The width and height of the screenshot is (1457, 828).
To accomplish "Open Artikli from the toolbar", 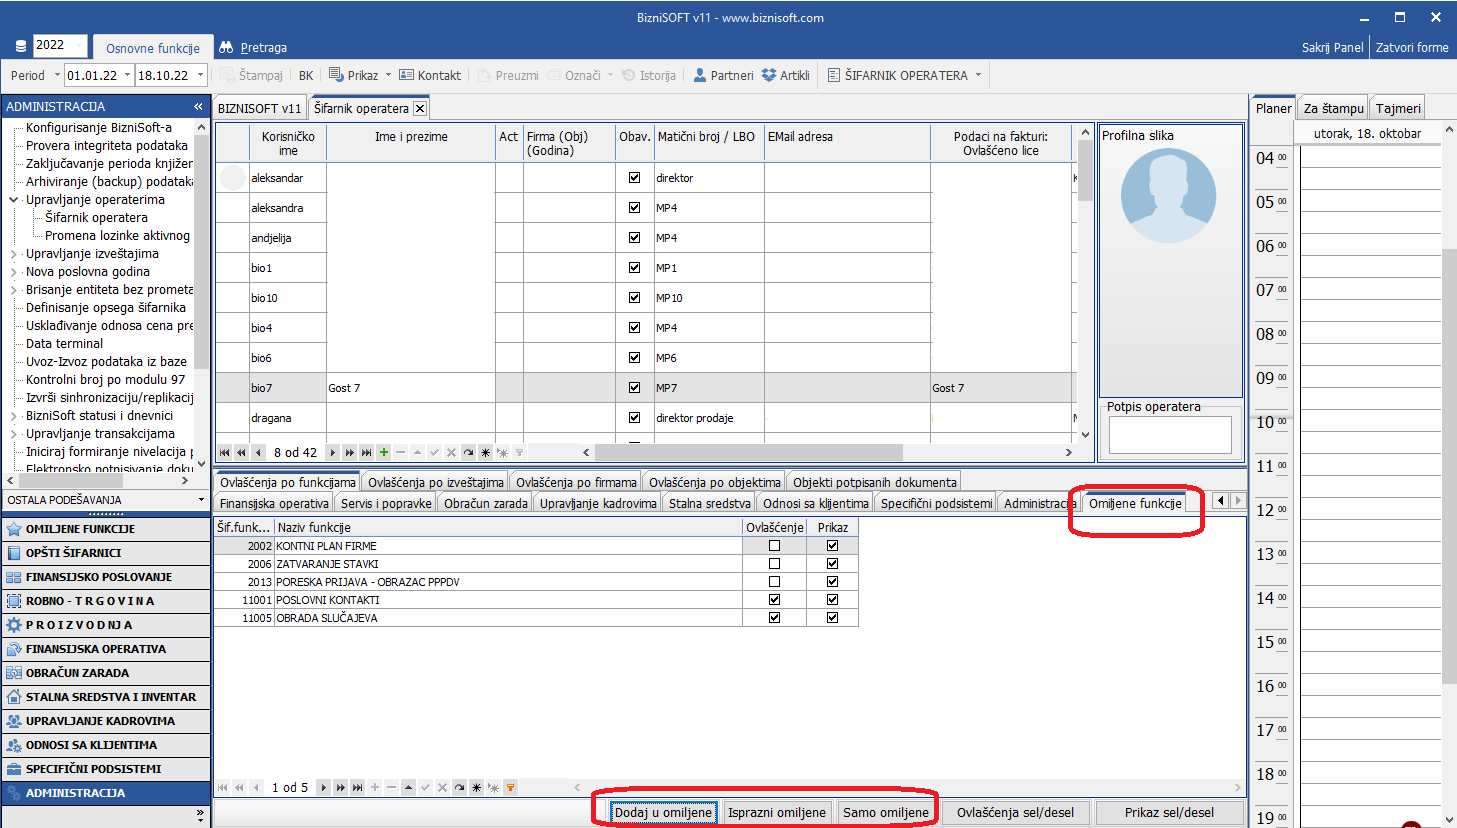I will click(785, 75).
